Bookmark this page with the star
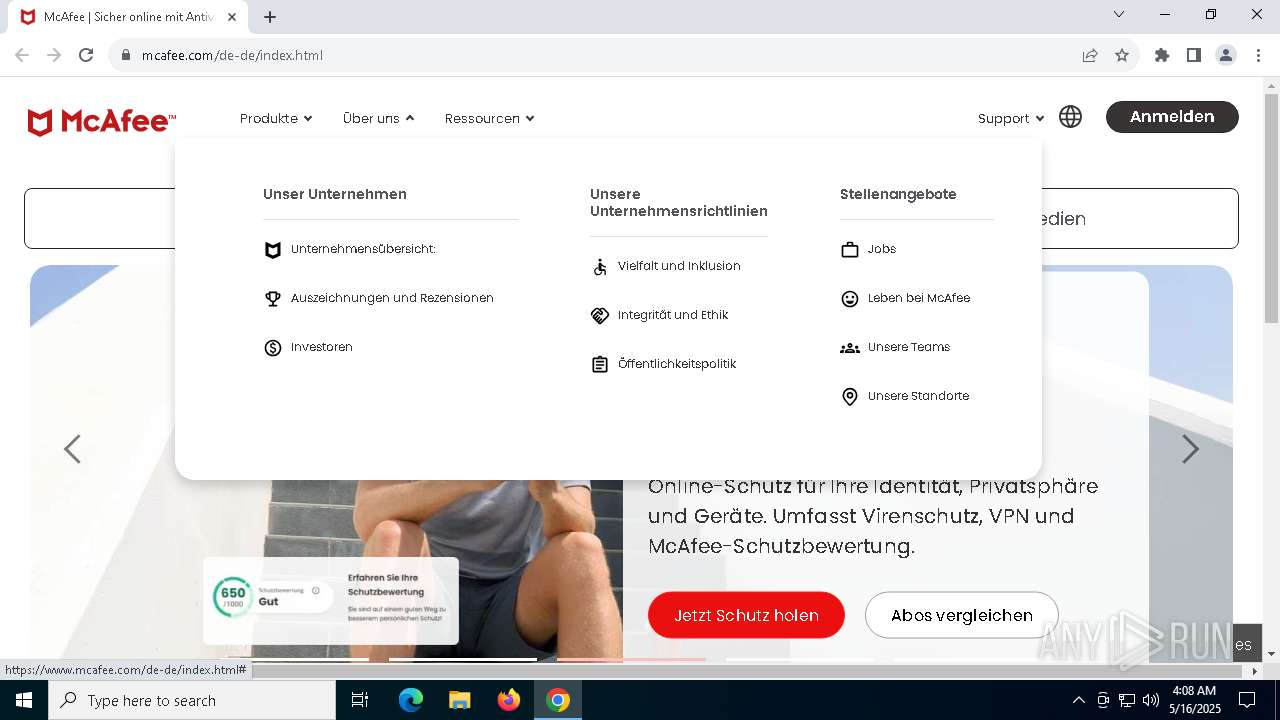 click(x=1122, y=55)
